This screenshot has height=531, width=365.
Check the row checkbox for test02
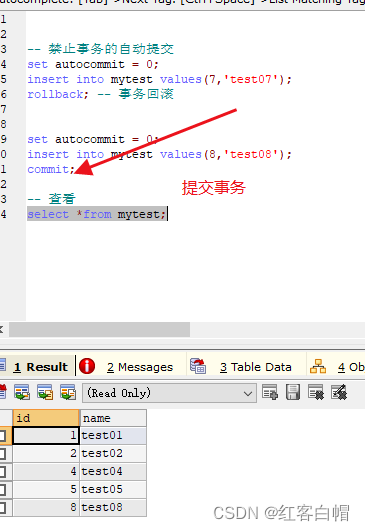pyautogui.click(x=3, y=453)
